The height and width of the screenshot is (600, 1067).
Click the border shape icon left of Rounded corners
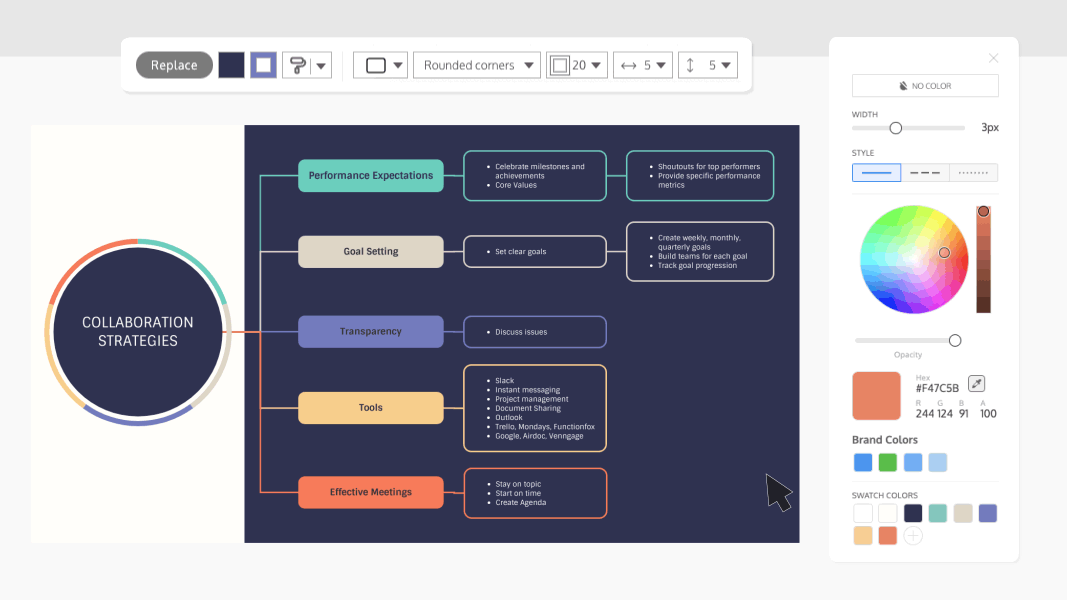click(x=373, y=64)
